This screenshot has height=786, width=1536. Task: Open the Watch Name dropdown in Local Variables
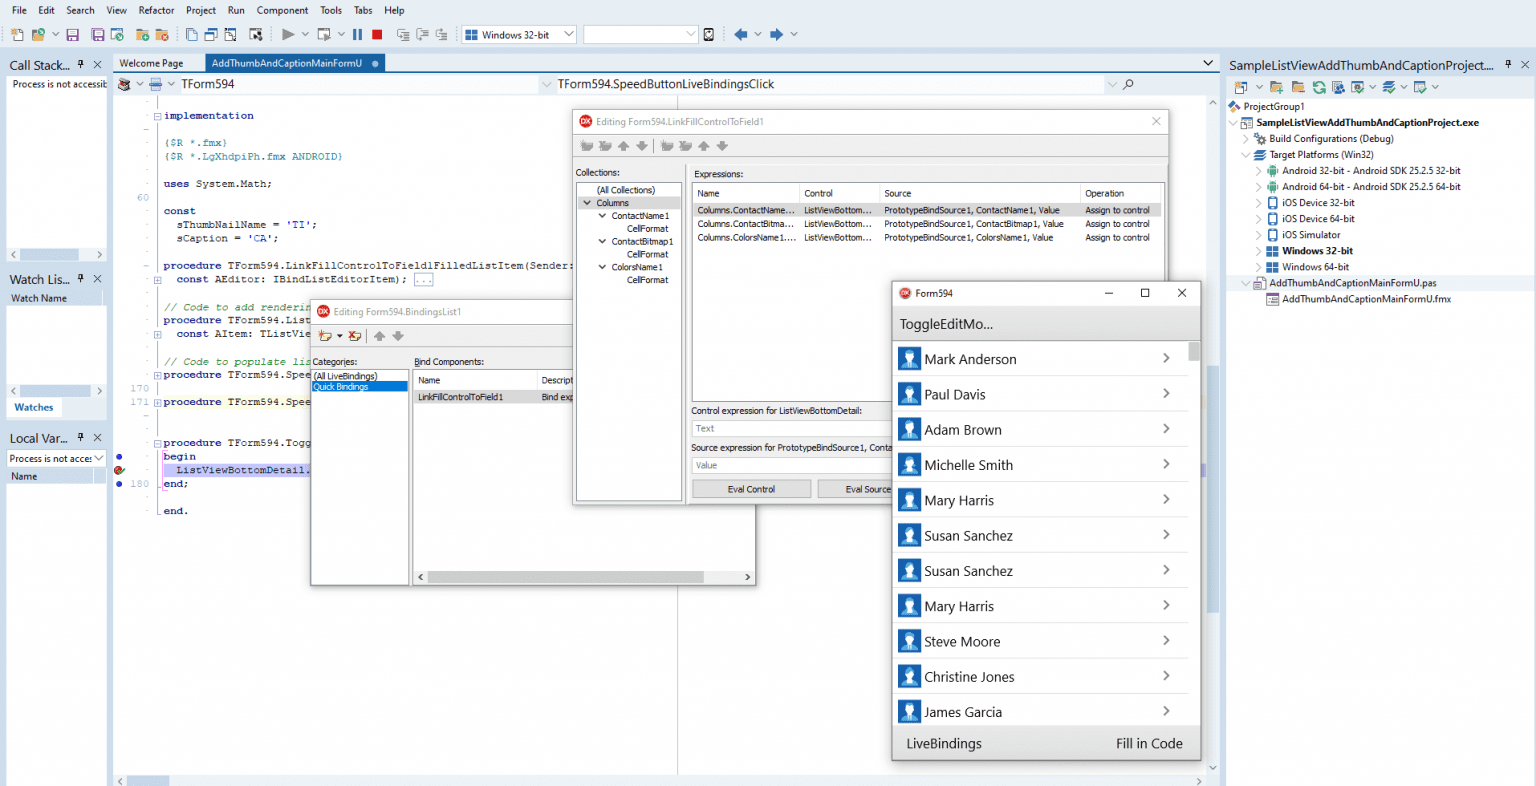pos(98,458)
